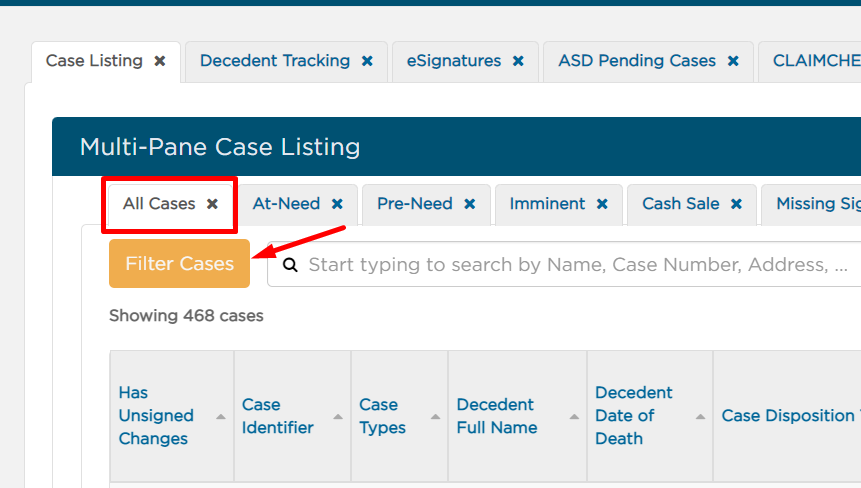861x488 pixels.
Task: Click the orange Filter Cases button
Action: 180,263
